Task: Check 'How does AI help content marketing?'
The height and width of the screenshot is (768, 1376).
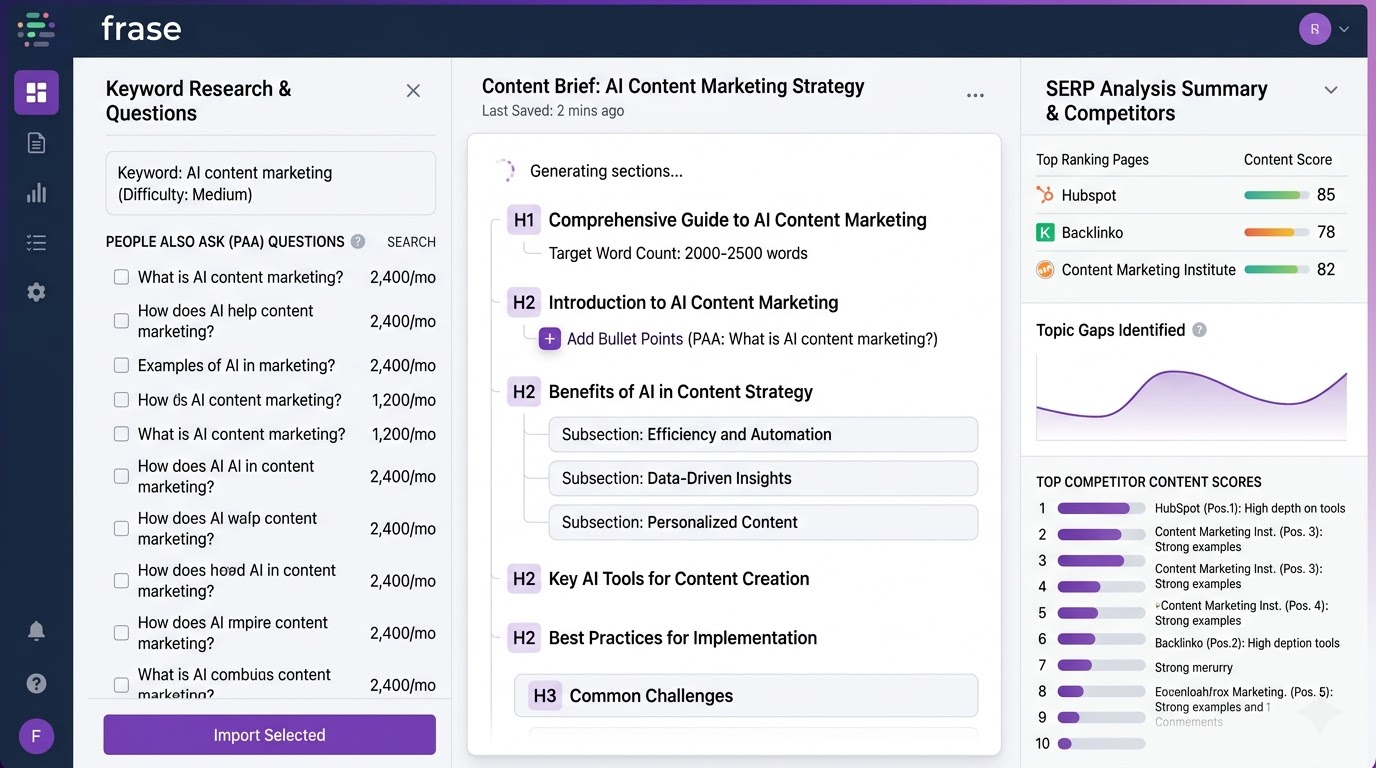Action: 121,321
